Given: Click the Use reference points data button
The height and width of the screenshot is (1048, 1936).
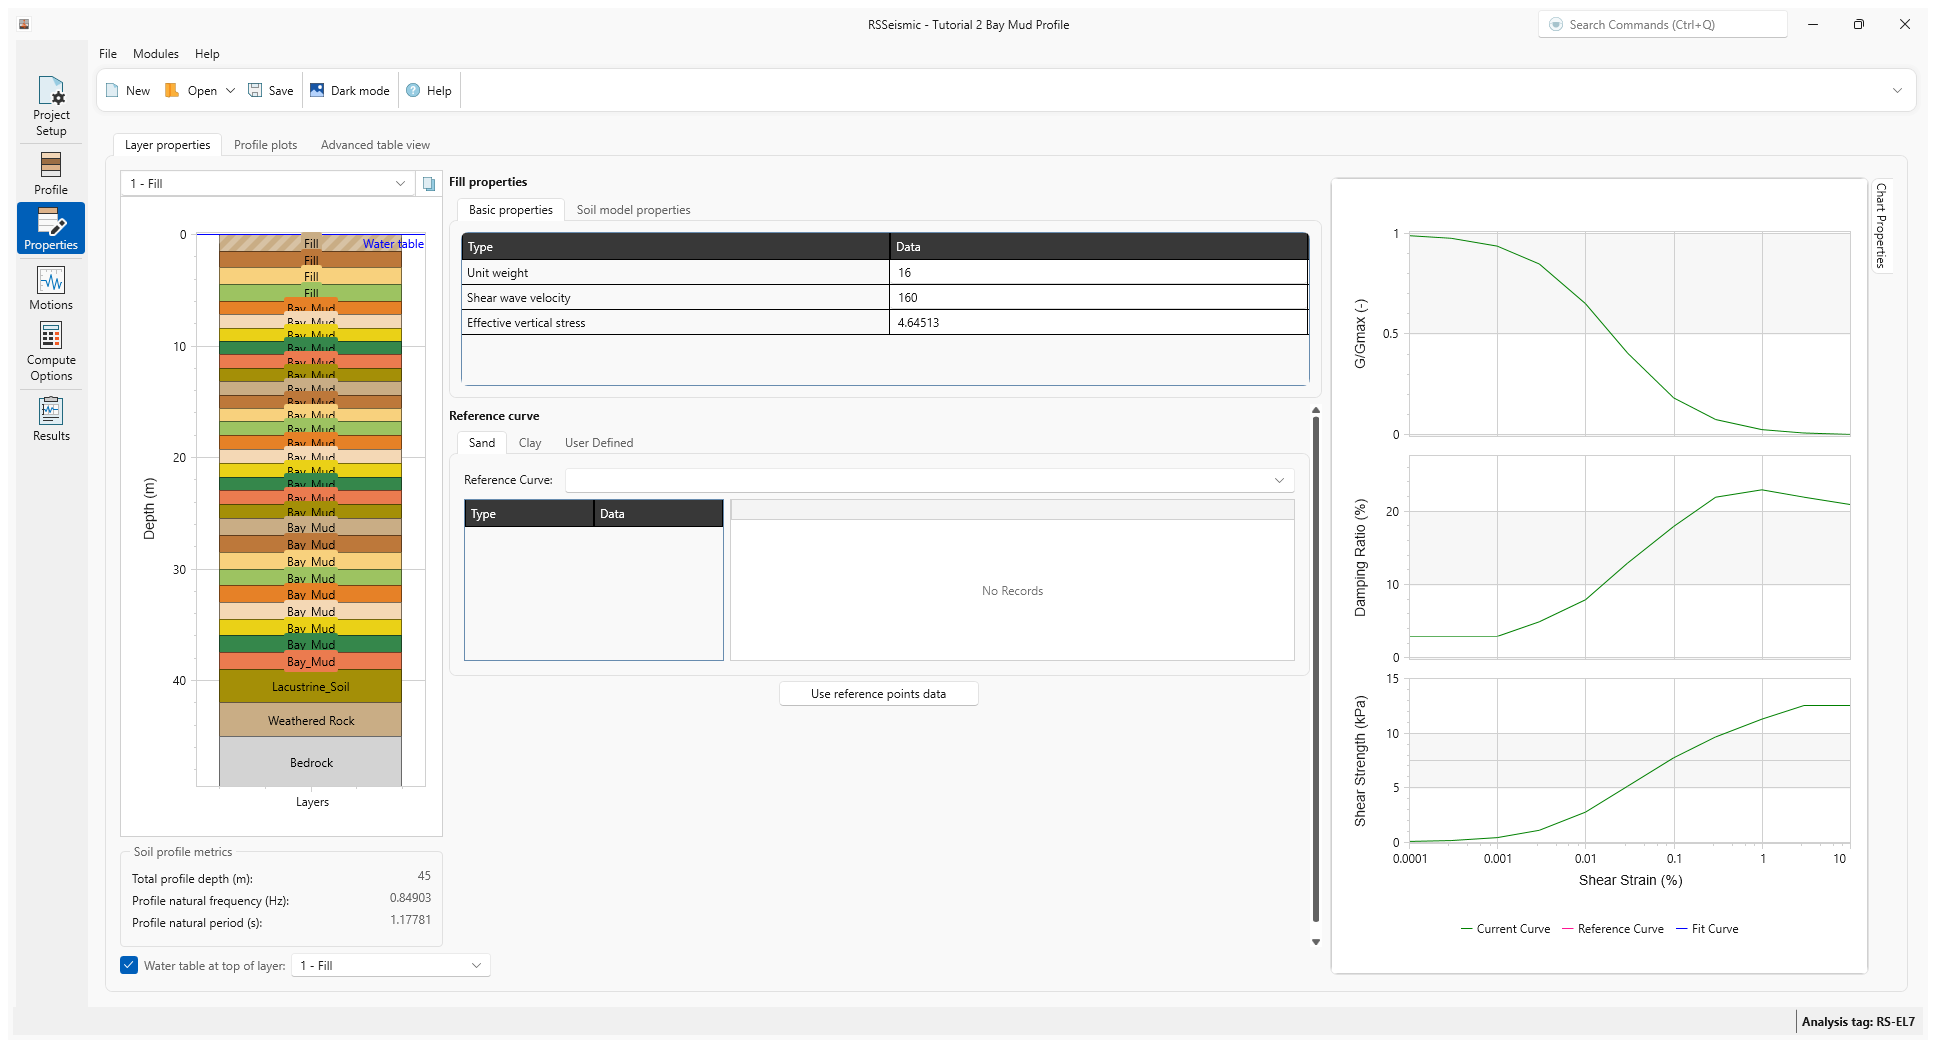Looking at the screenshot, I should point(878,694).
